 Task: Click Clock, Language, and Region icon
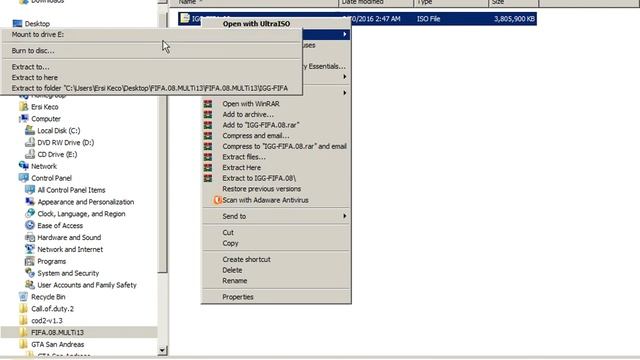pyautogui.click(x=30, y=213)
